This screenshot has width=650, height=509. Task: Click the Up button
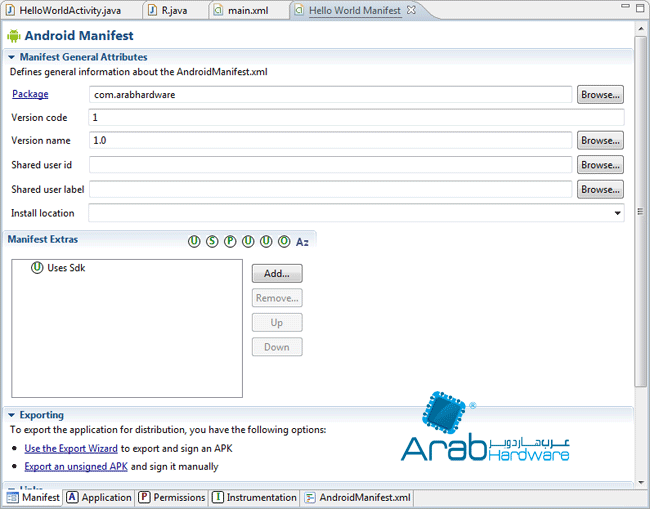click(x=277, y=322)
